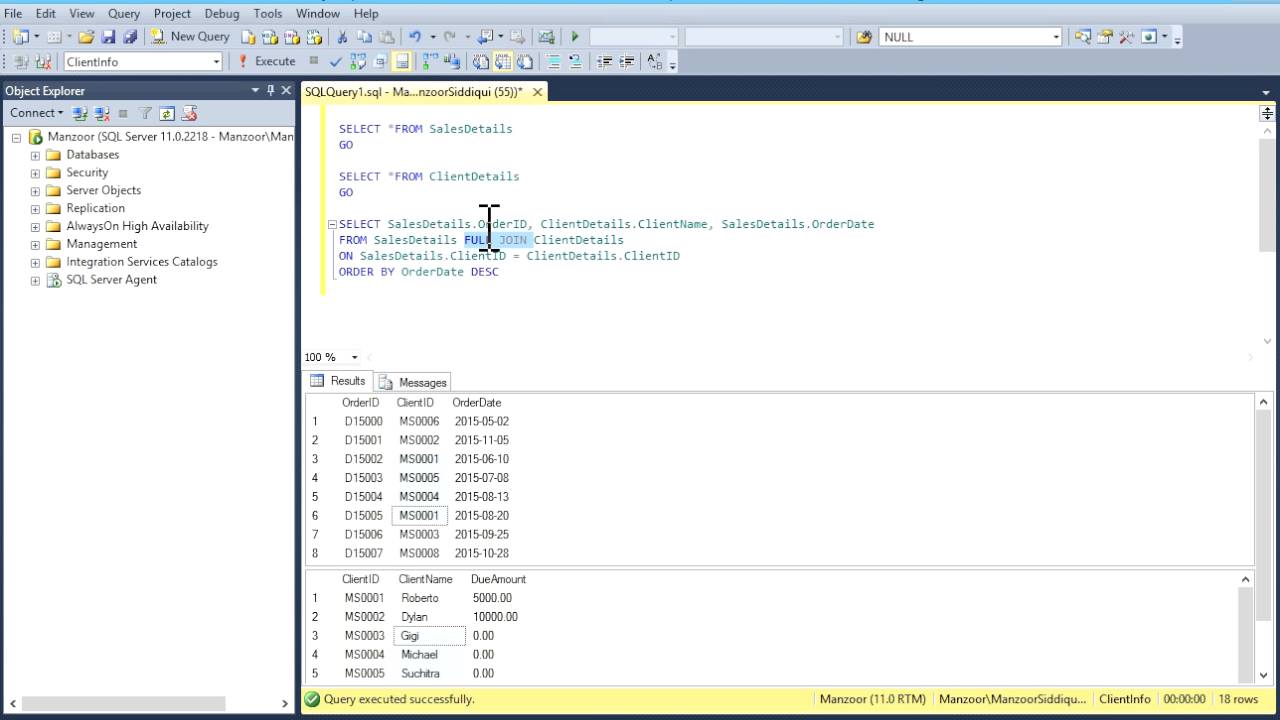Click the Comment Out Selected Lines icon

click(553, 62)
